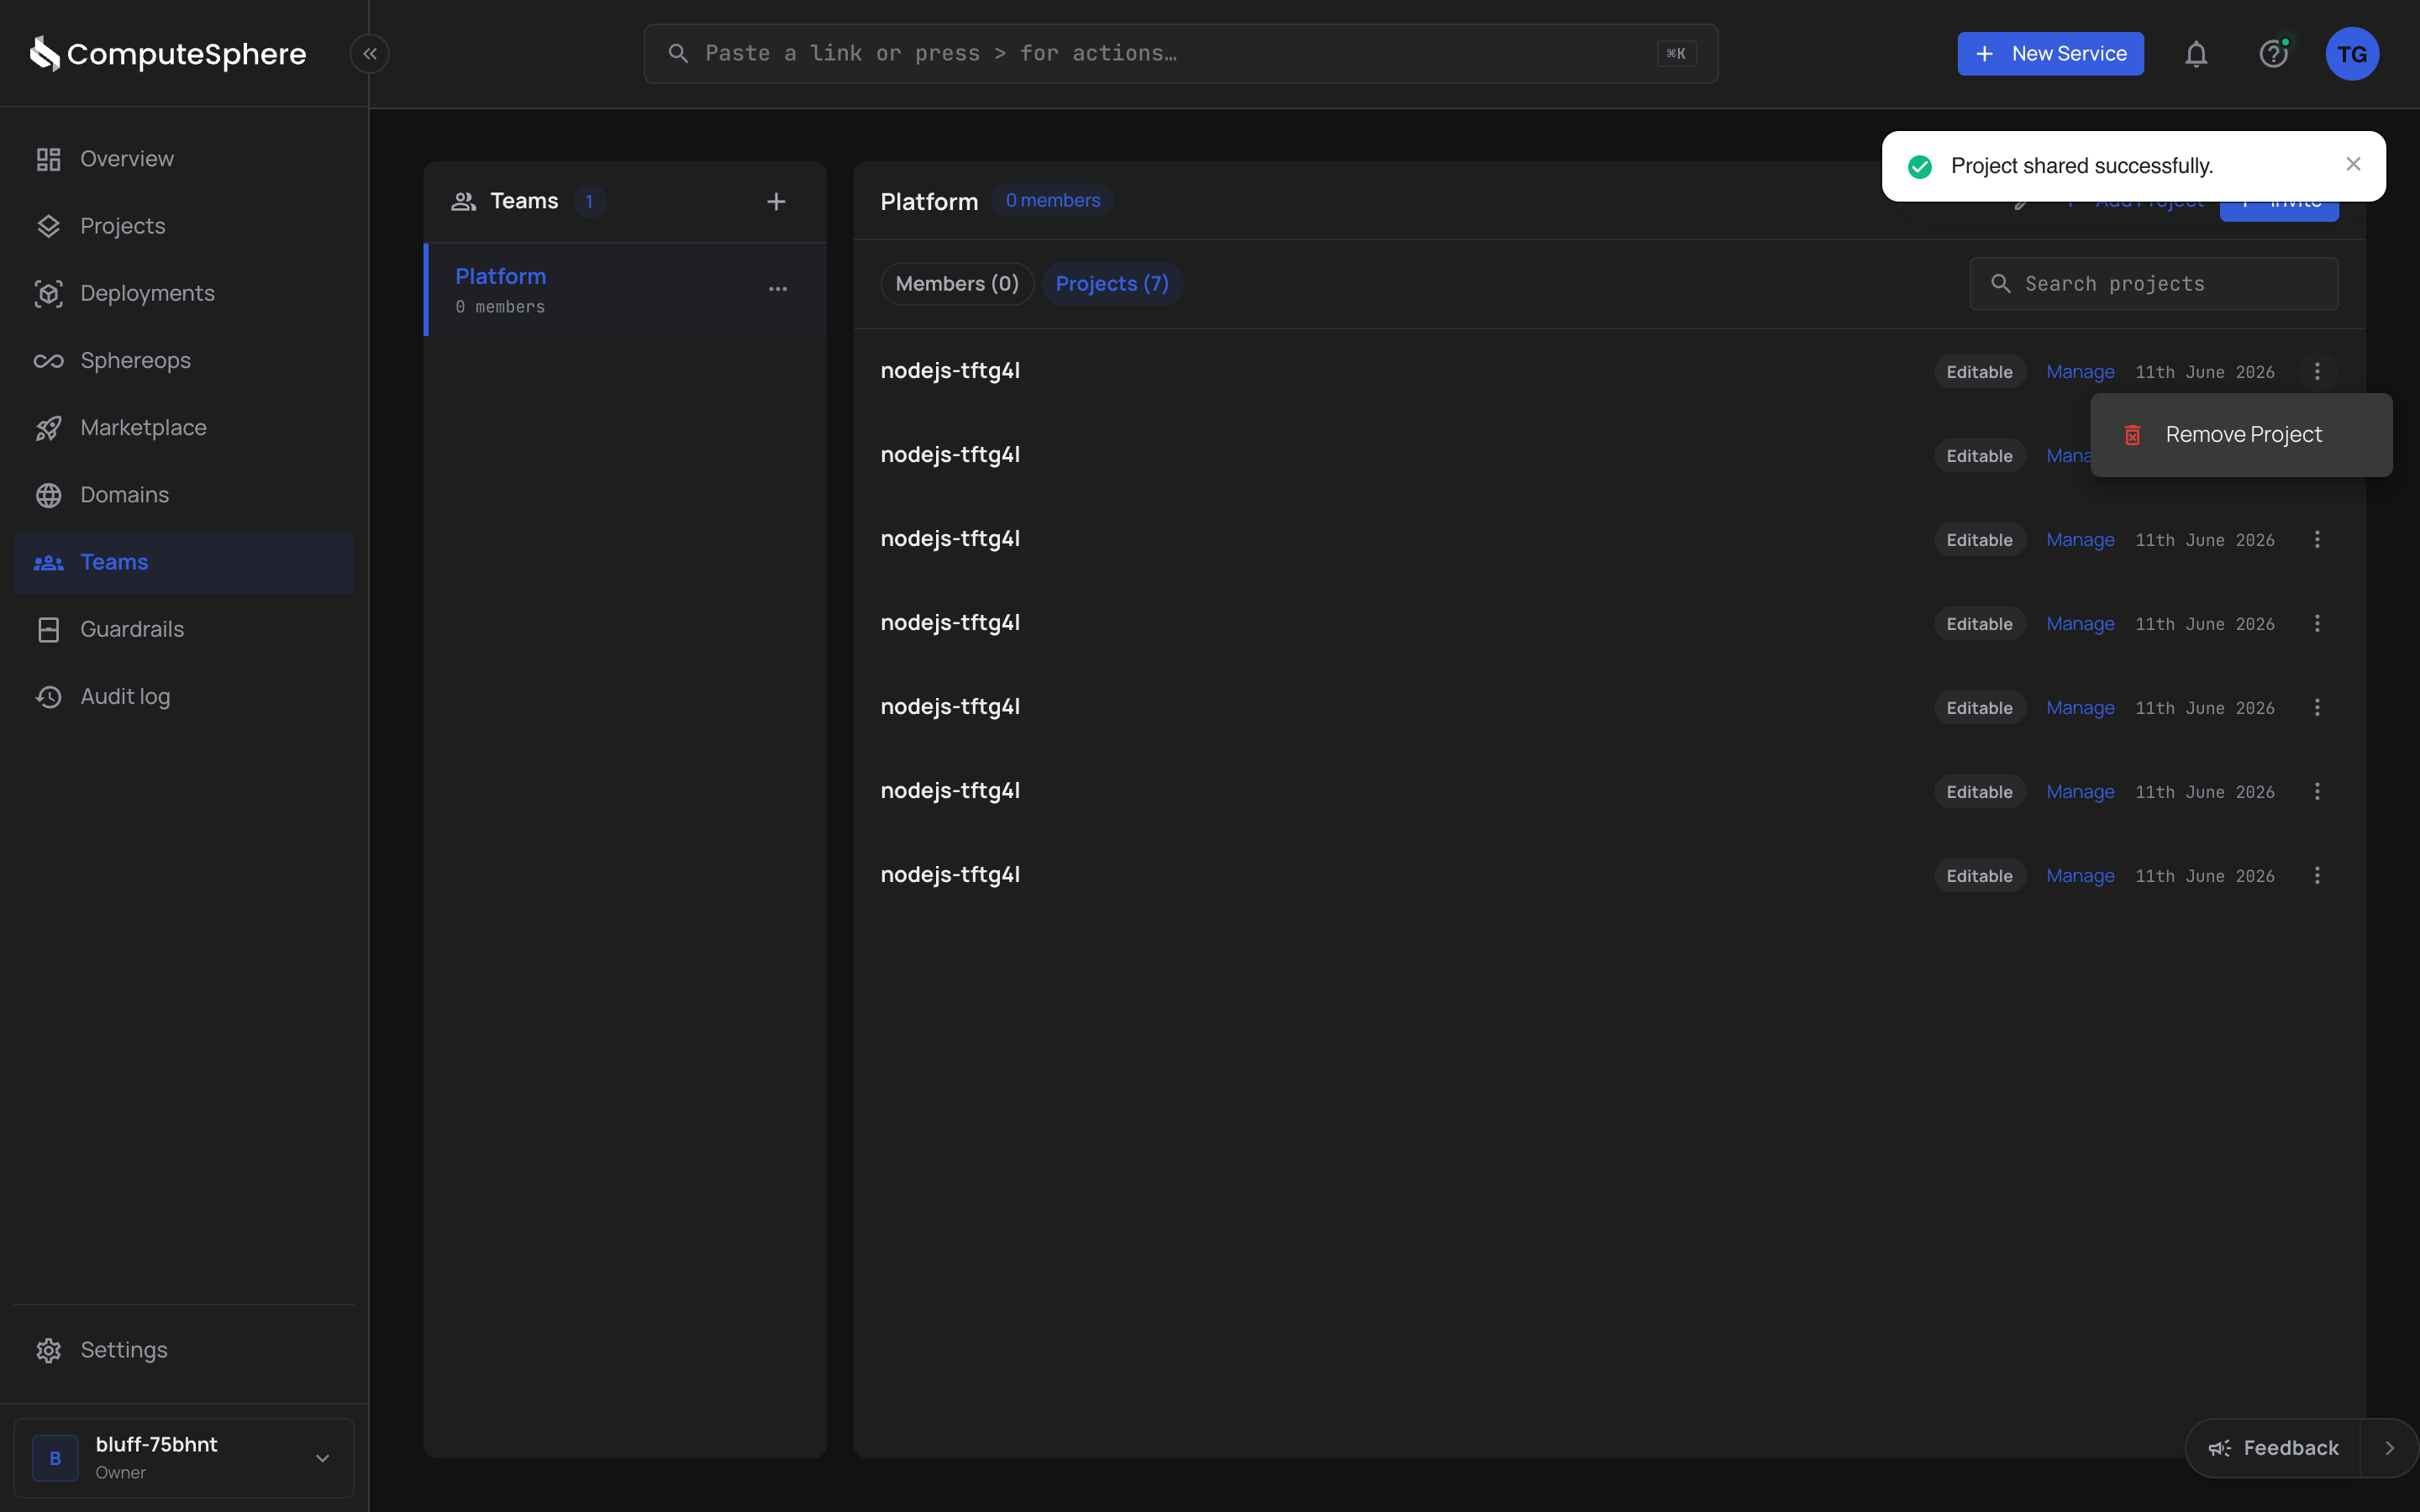
Task: Click Manage on the sixth project row
Action: 2080,792
